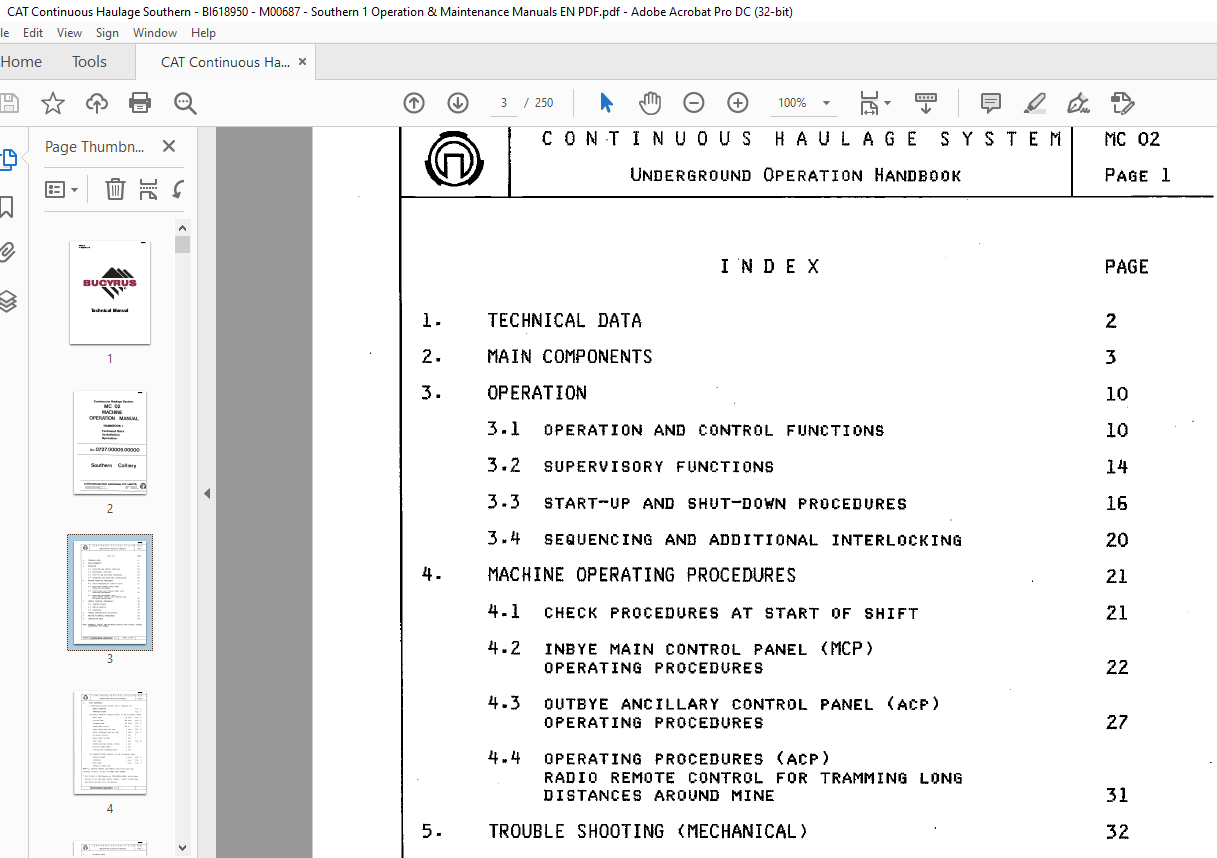The width and height of the screenshot is (1217, 858).
Task: Click SEQUENCING AND ADDITIONAL INTERLOCKING entry
Action: click(x=753, y=540)
